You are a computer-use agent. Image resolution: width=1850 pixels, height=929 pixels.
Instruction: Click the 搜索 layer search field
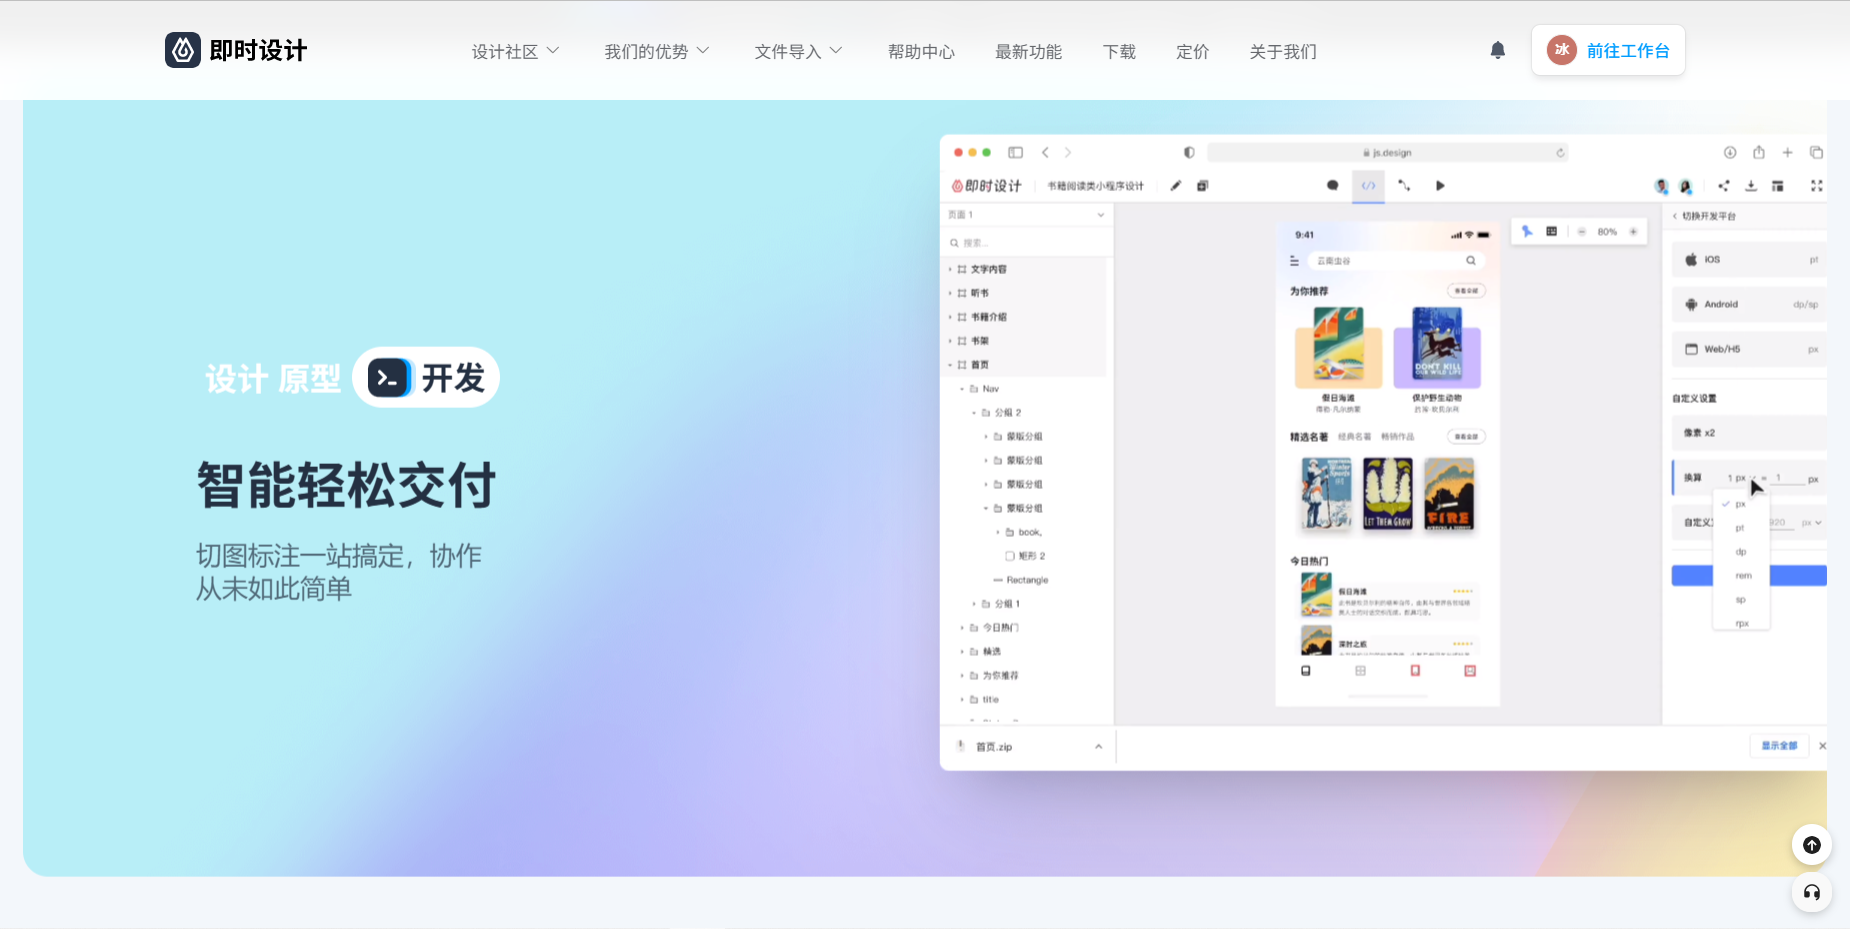pos(1026,243)
